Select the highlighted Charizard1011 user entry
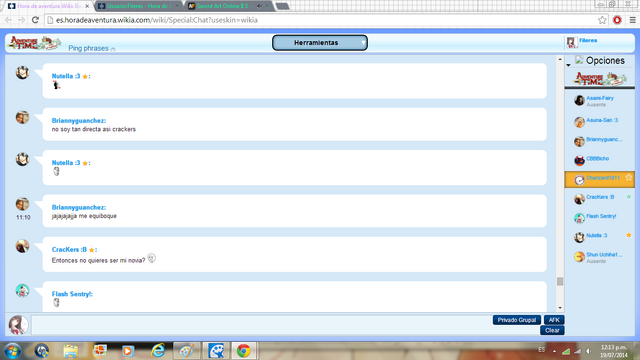This screenshot has height=360, width=640. tap(600, 179)
